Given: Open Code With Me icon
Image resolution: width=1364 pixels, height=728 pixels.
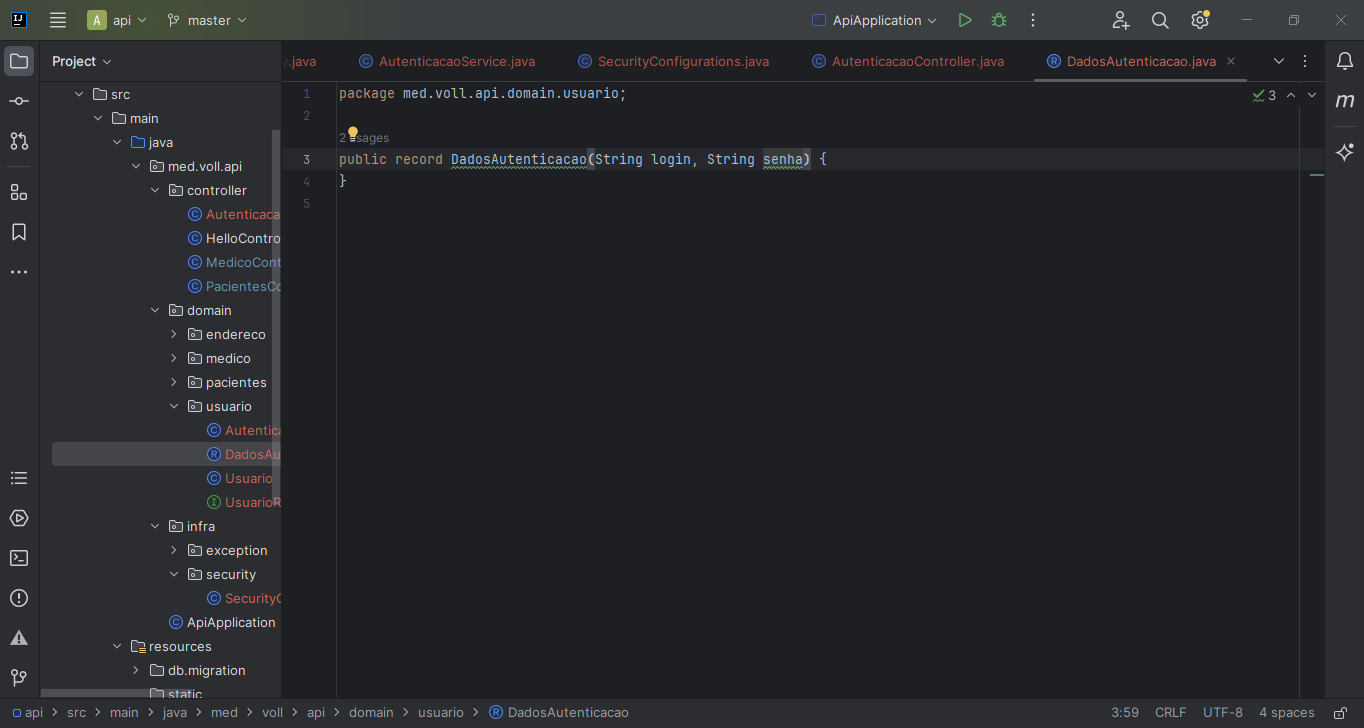Looking at the screenshot, I should [1120, 20].
